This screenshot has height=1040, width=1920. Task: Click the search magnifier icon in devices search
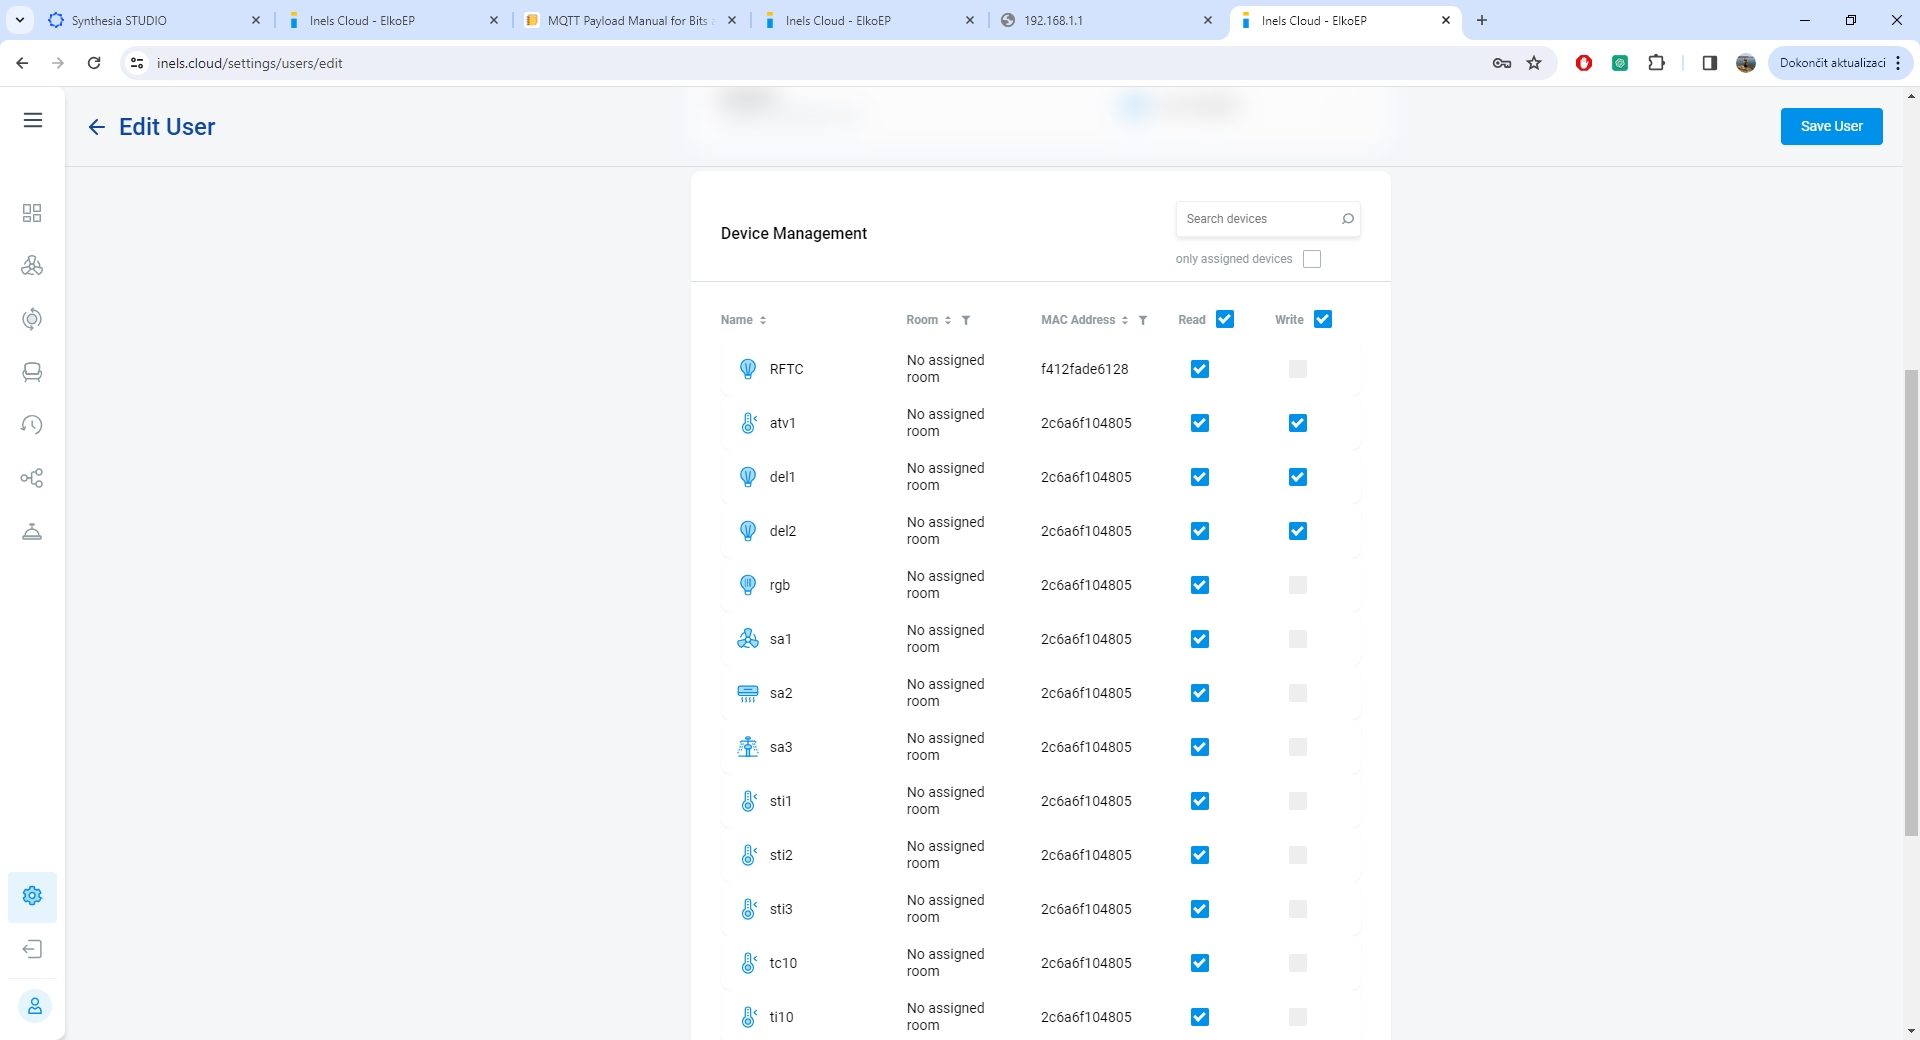(1347, 219)
